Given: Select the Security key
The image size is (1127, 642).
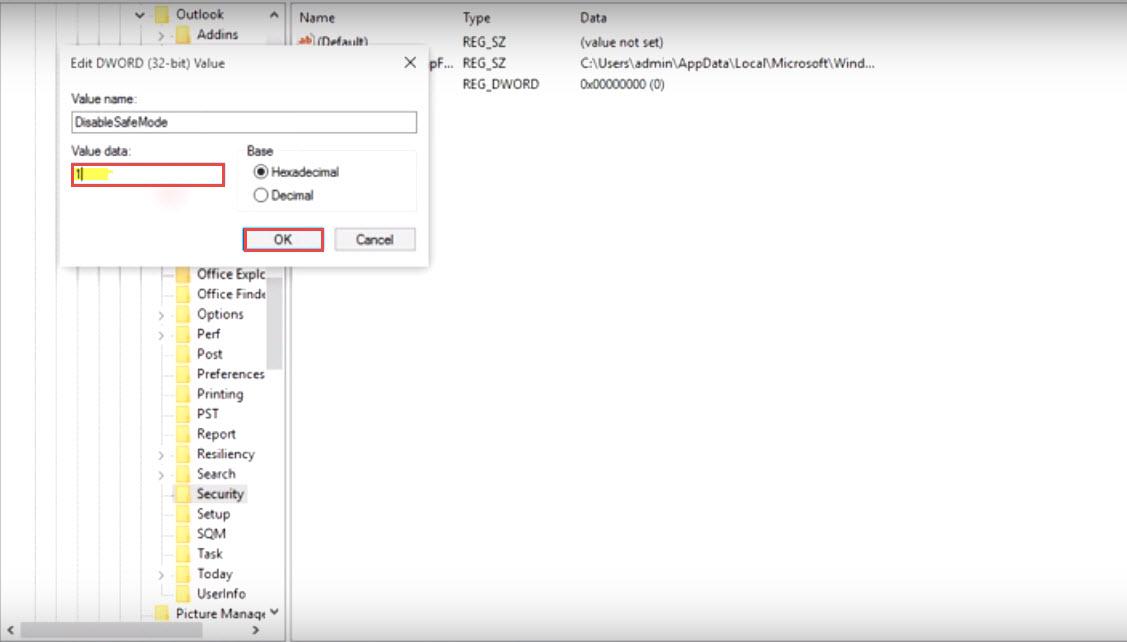Looking at the screenshot, I should (x=220, y=494).
